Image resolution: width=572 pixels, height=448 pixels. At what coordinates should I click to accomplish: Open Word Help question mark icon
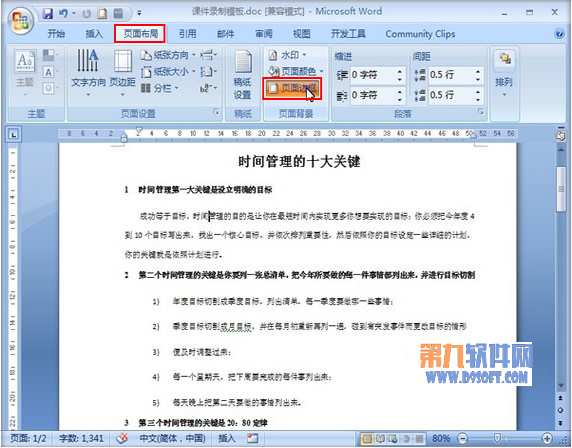[x=559, y=34]
